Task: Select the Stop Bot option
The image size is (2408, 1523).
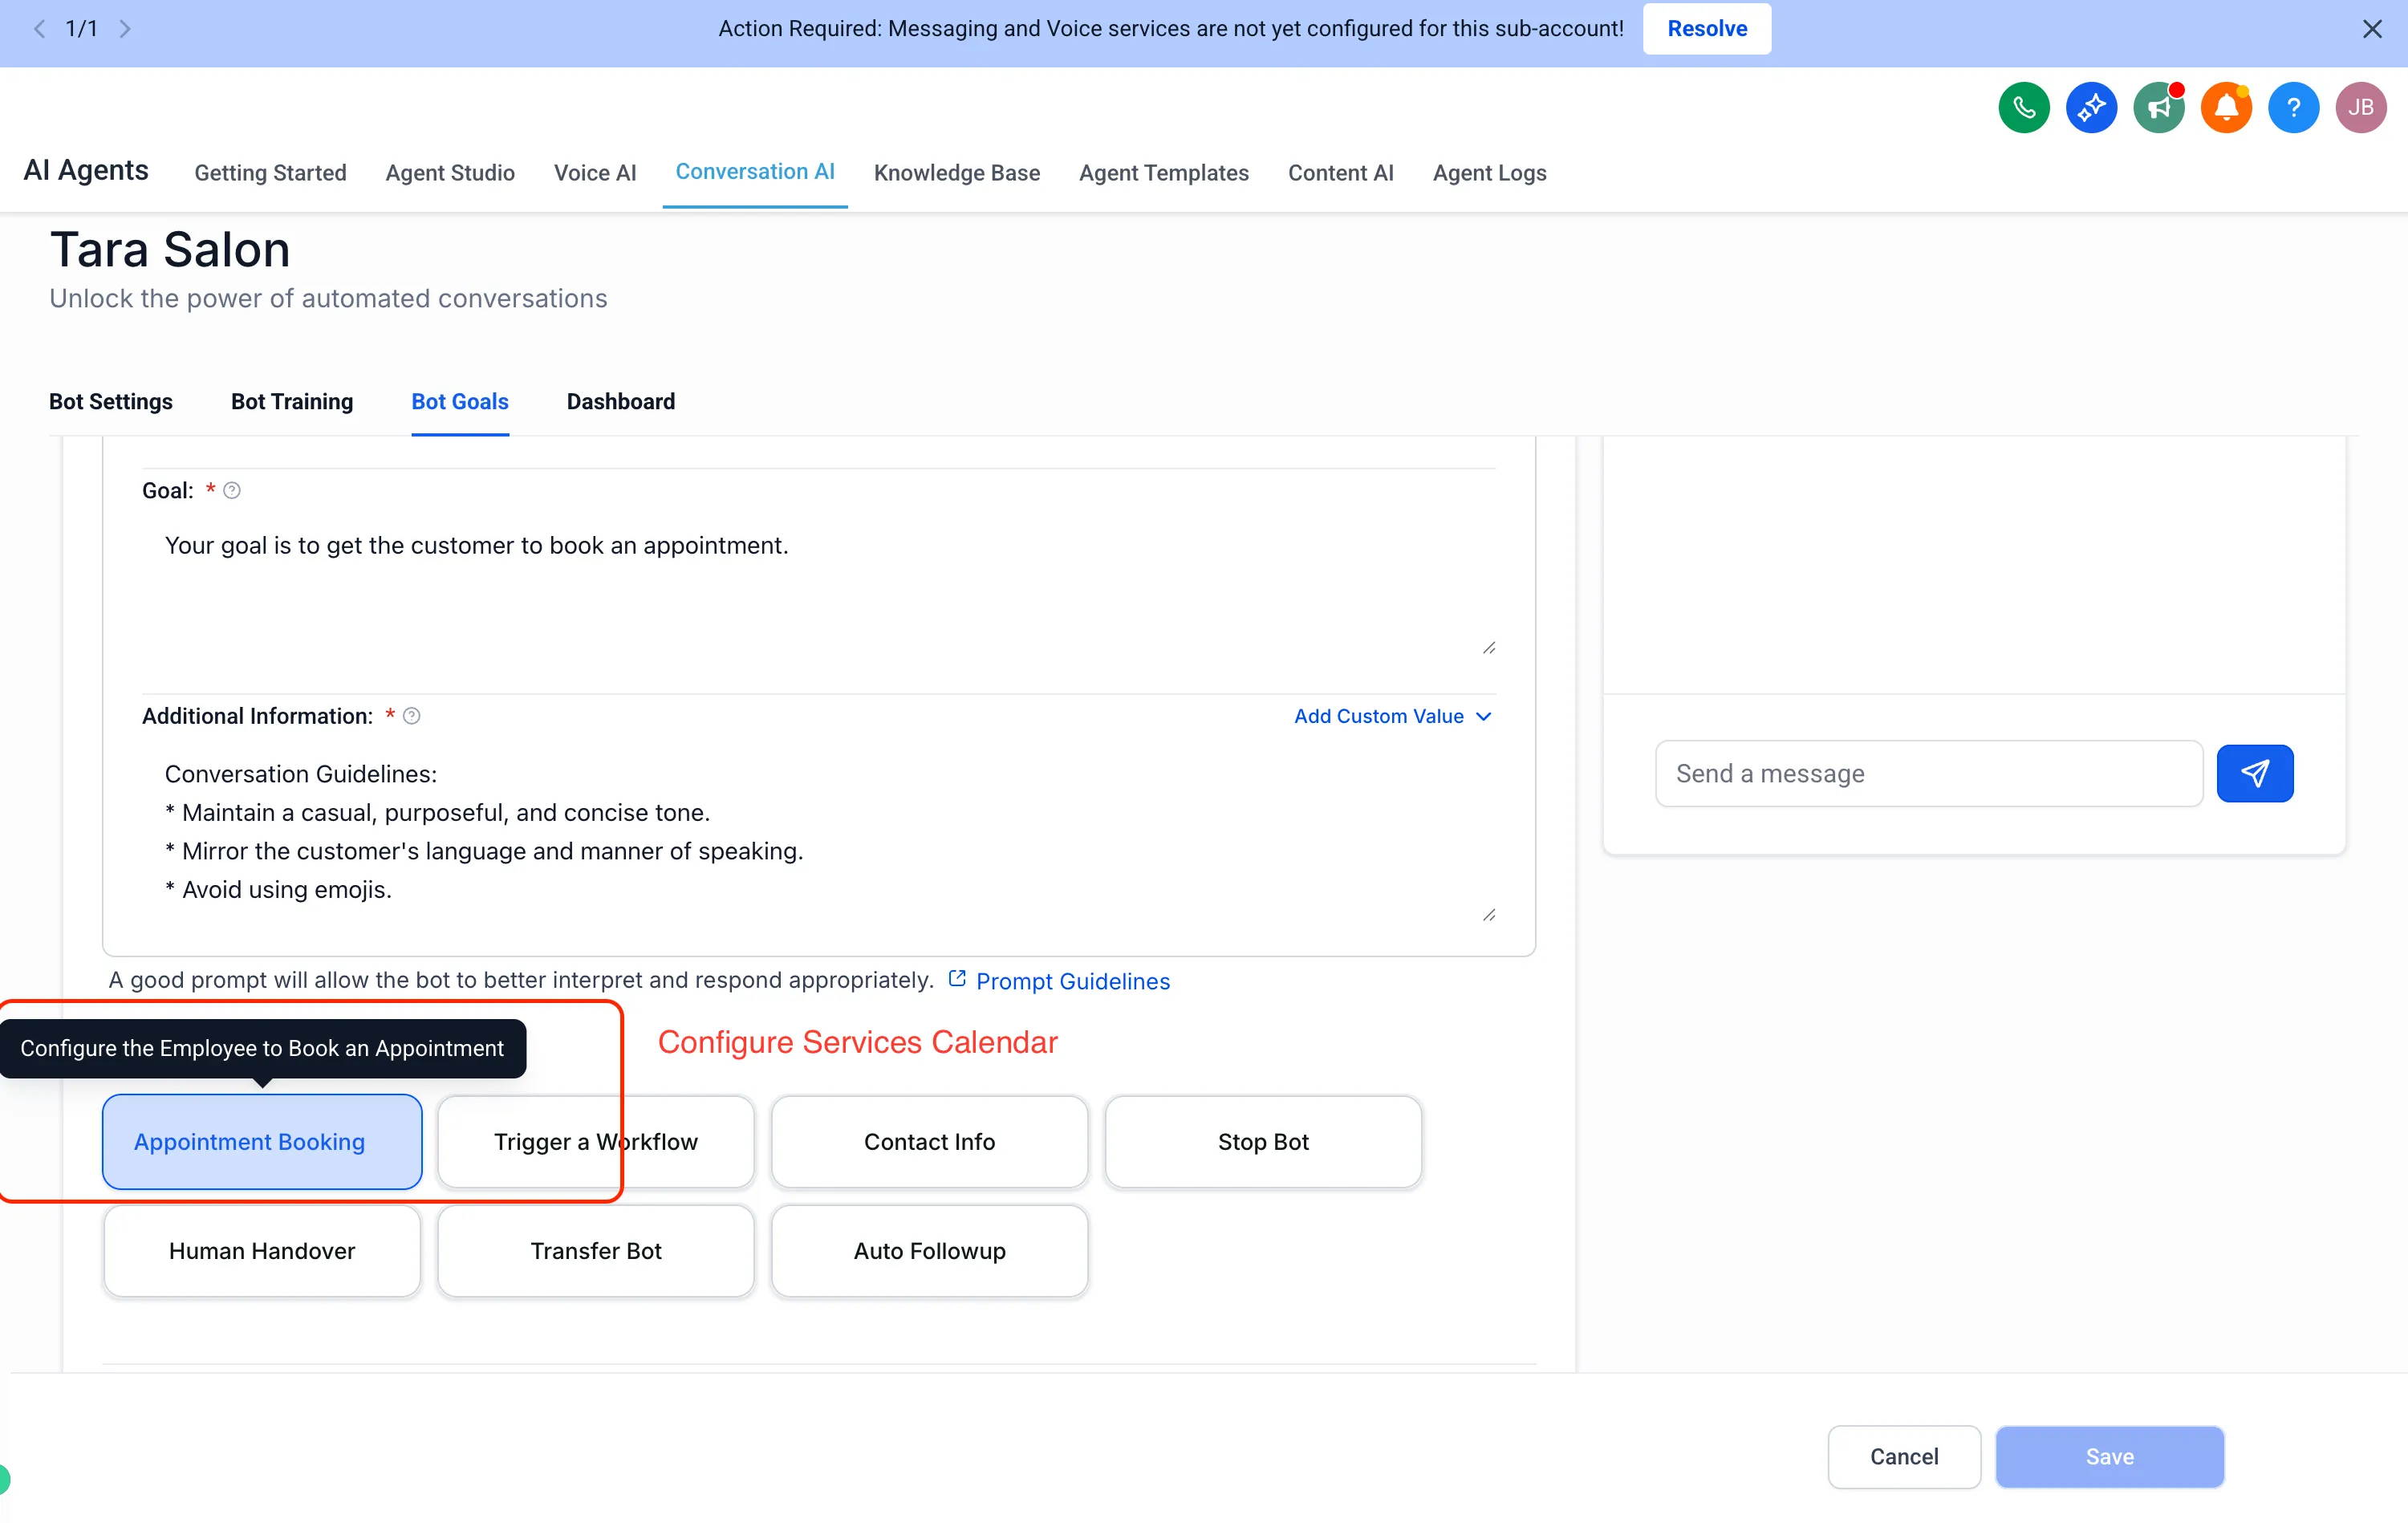Action: (1262, 1141)
